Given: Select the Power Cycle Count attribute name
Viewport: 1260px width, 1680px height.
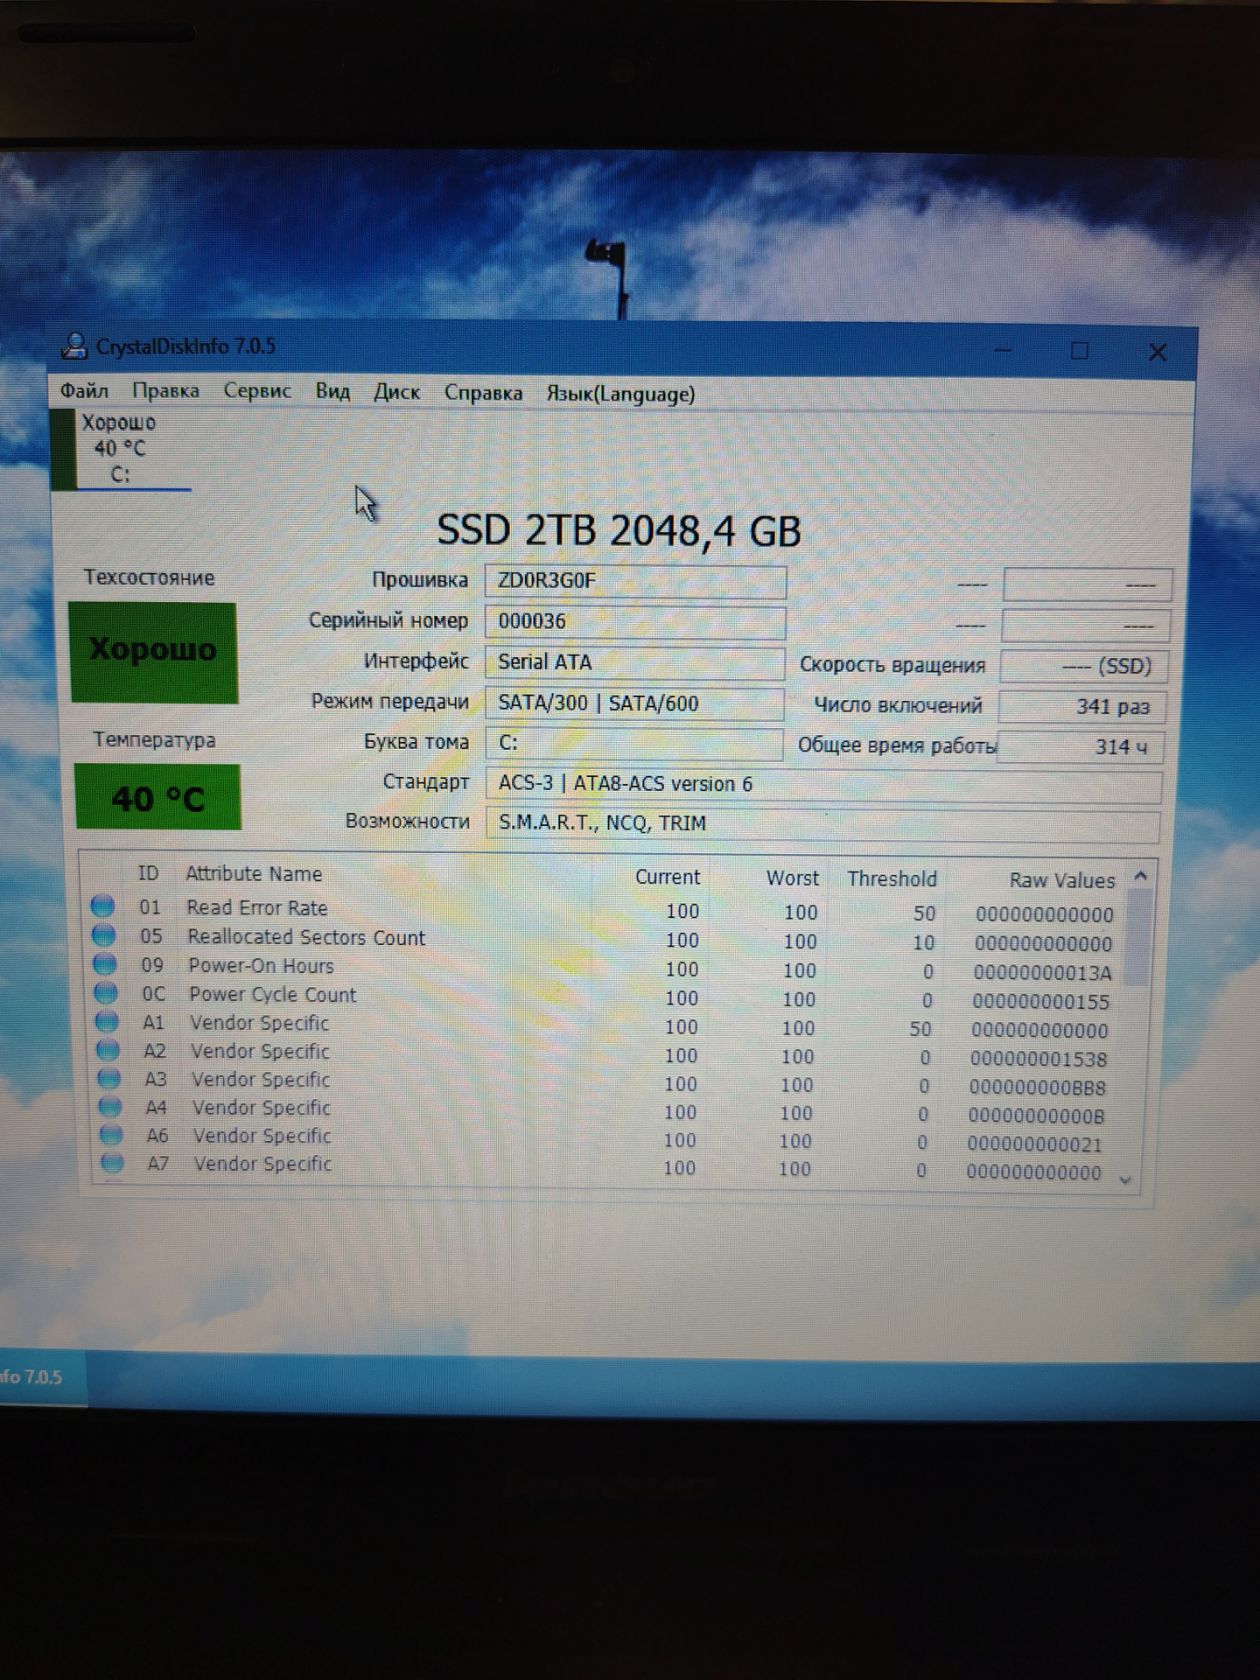Looking at the screenshot, I should click(272, 995).
